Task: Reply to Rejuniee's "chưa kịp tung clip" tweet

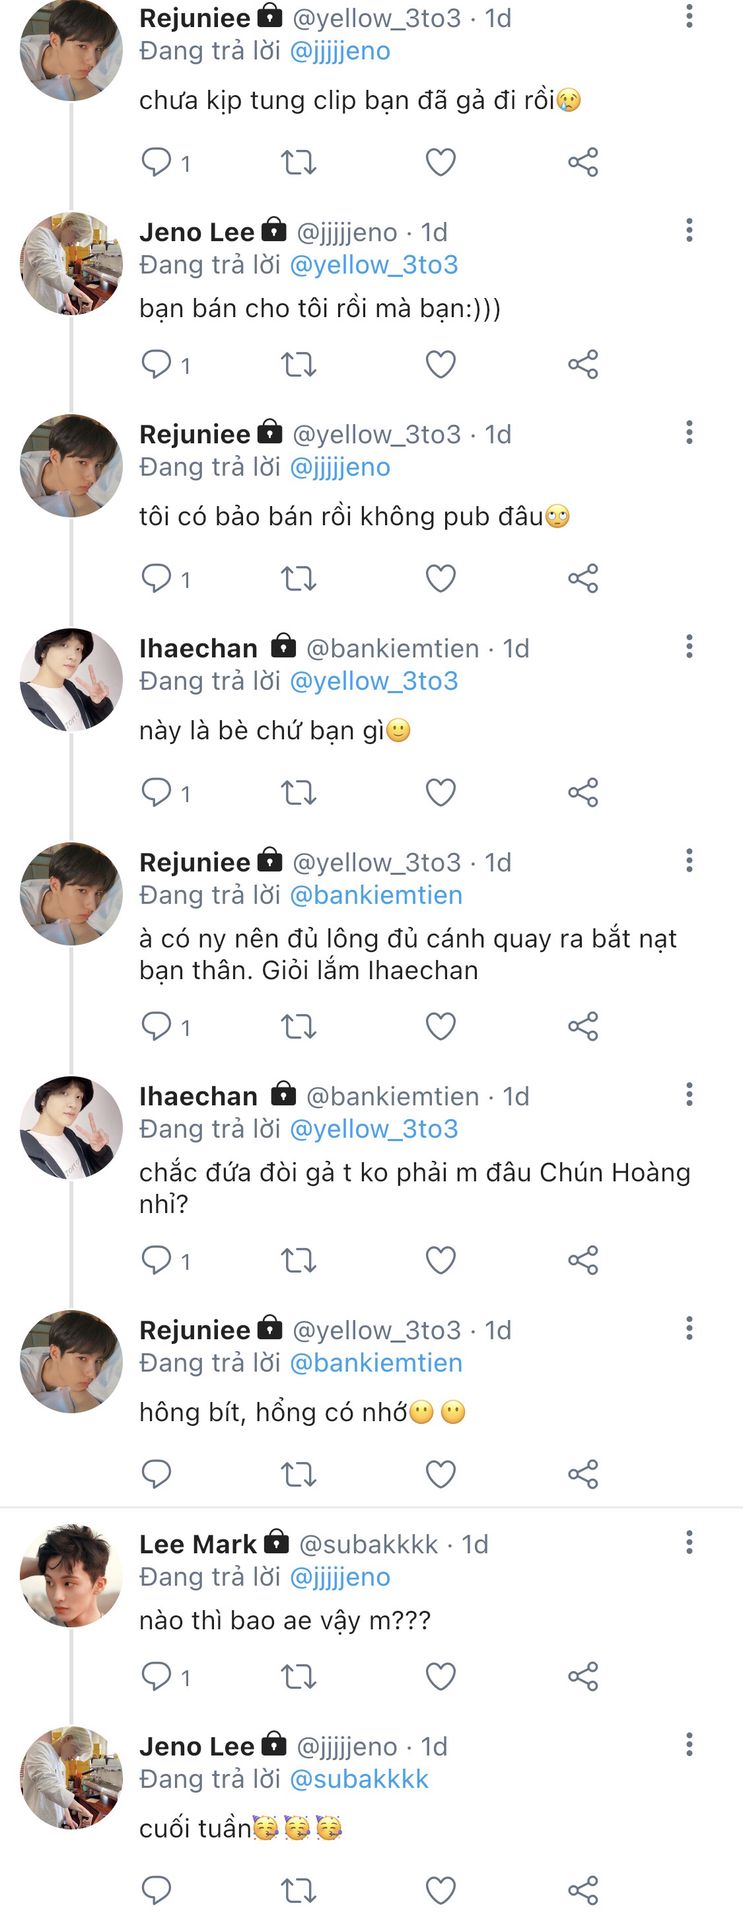Action: coord(157,162)
